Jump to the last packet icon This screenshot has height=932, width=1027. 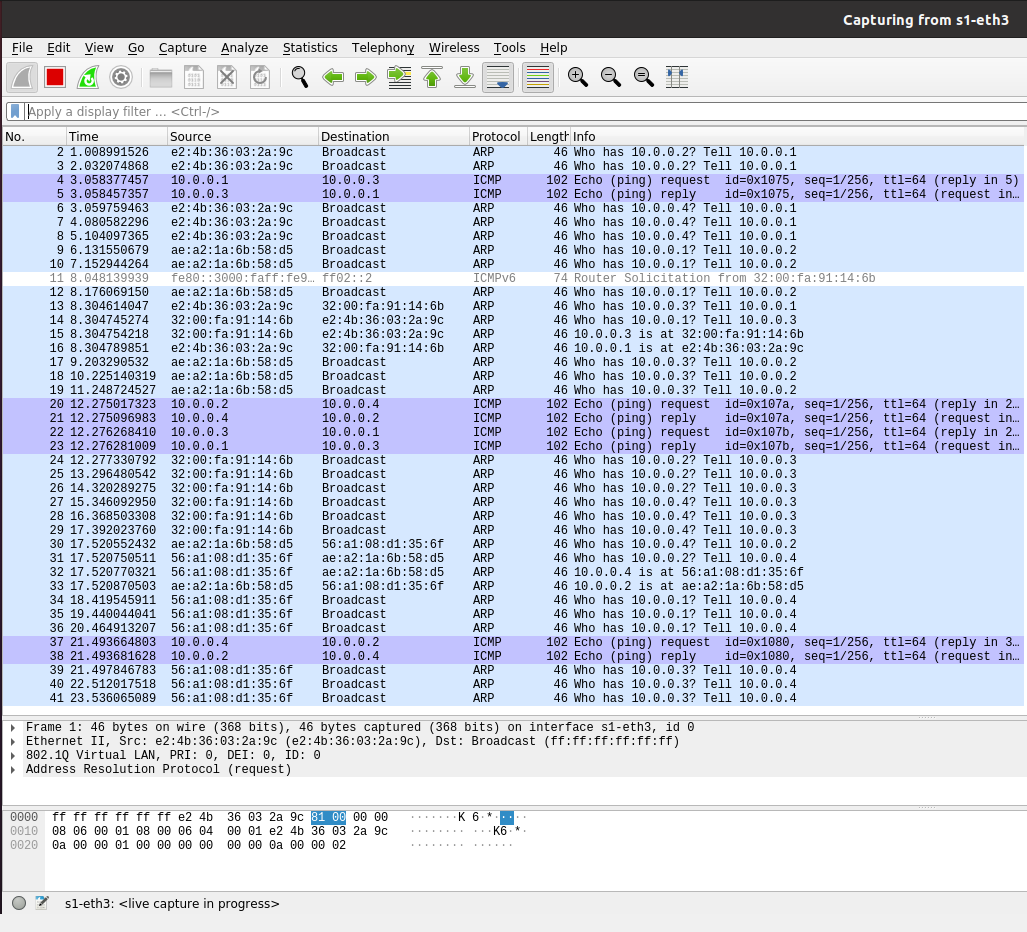coord(465,77)
